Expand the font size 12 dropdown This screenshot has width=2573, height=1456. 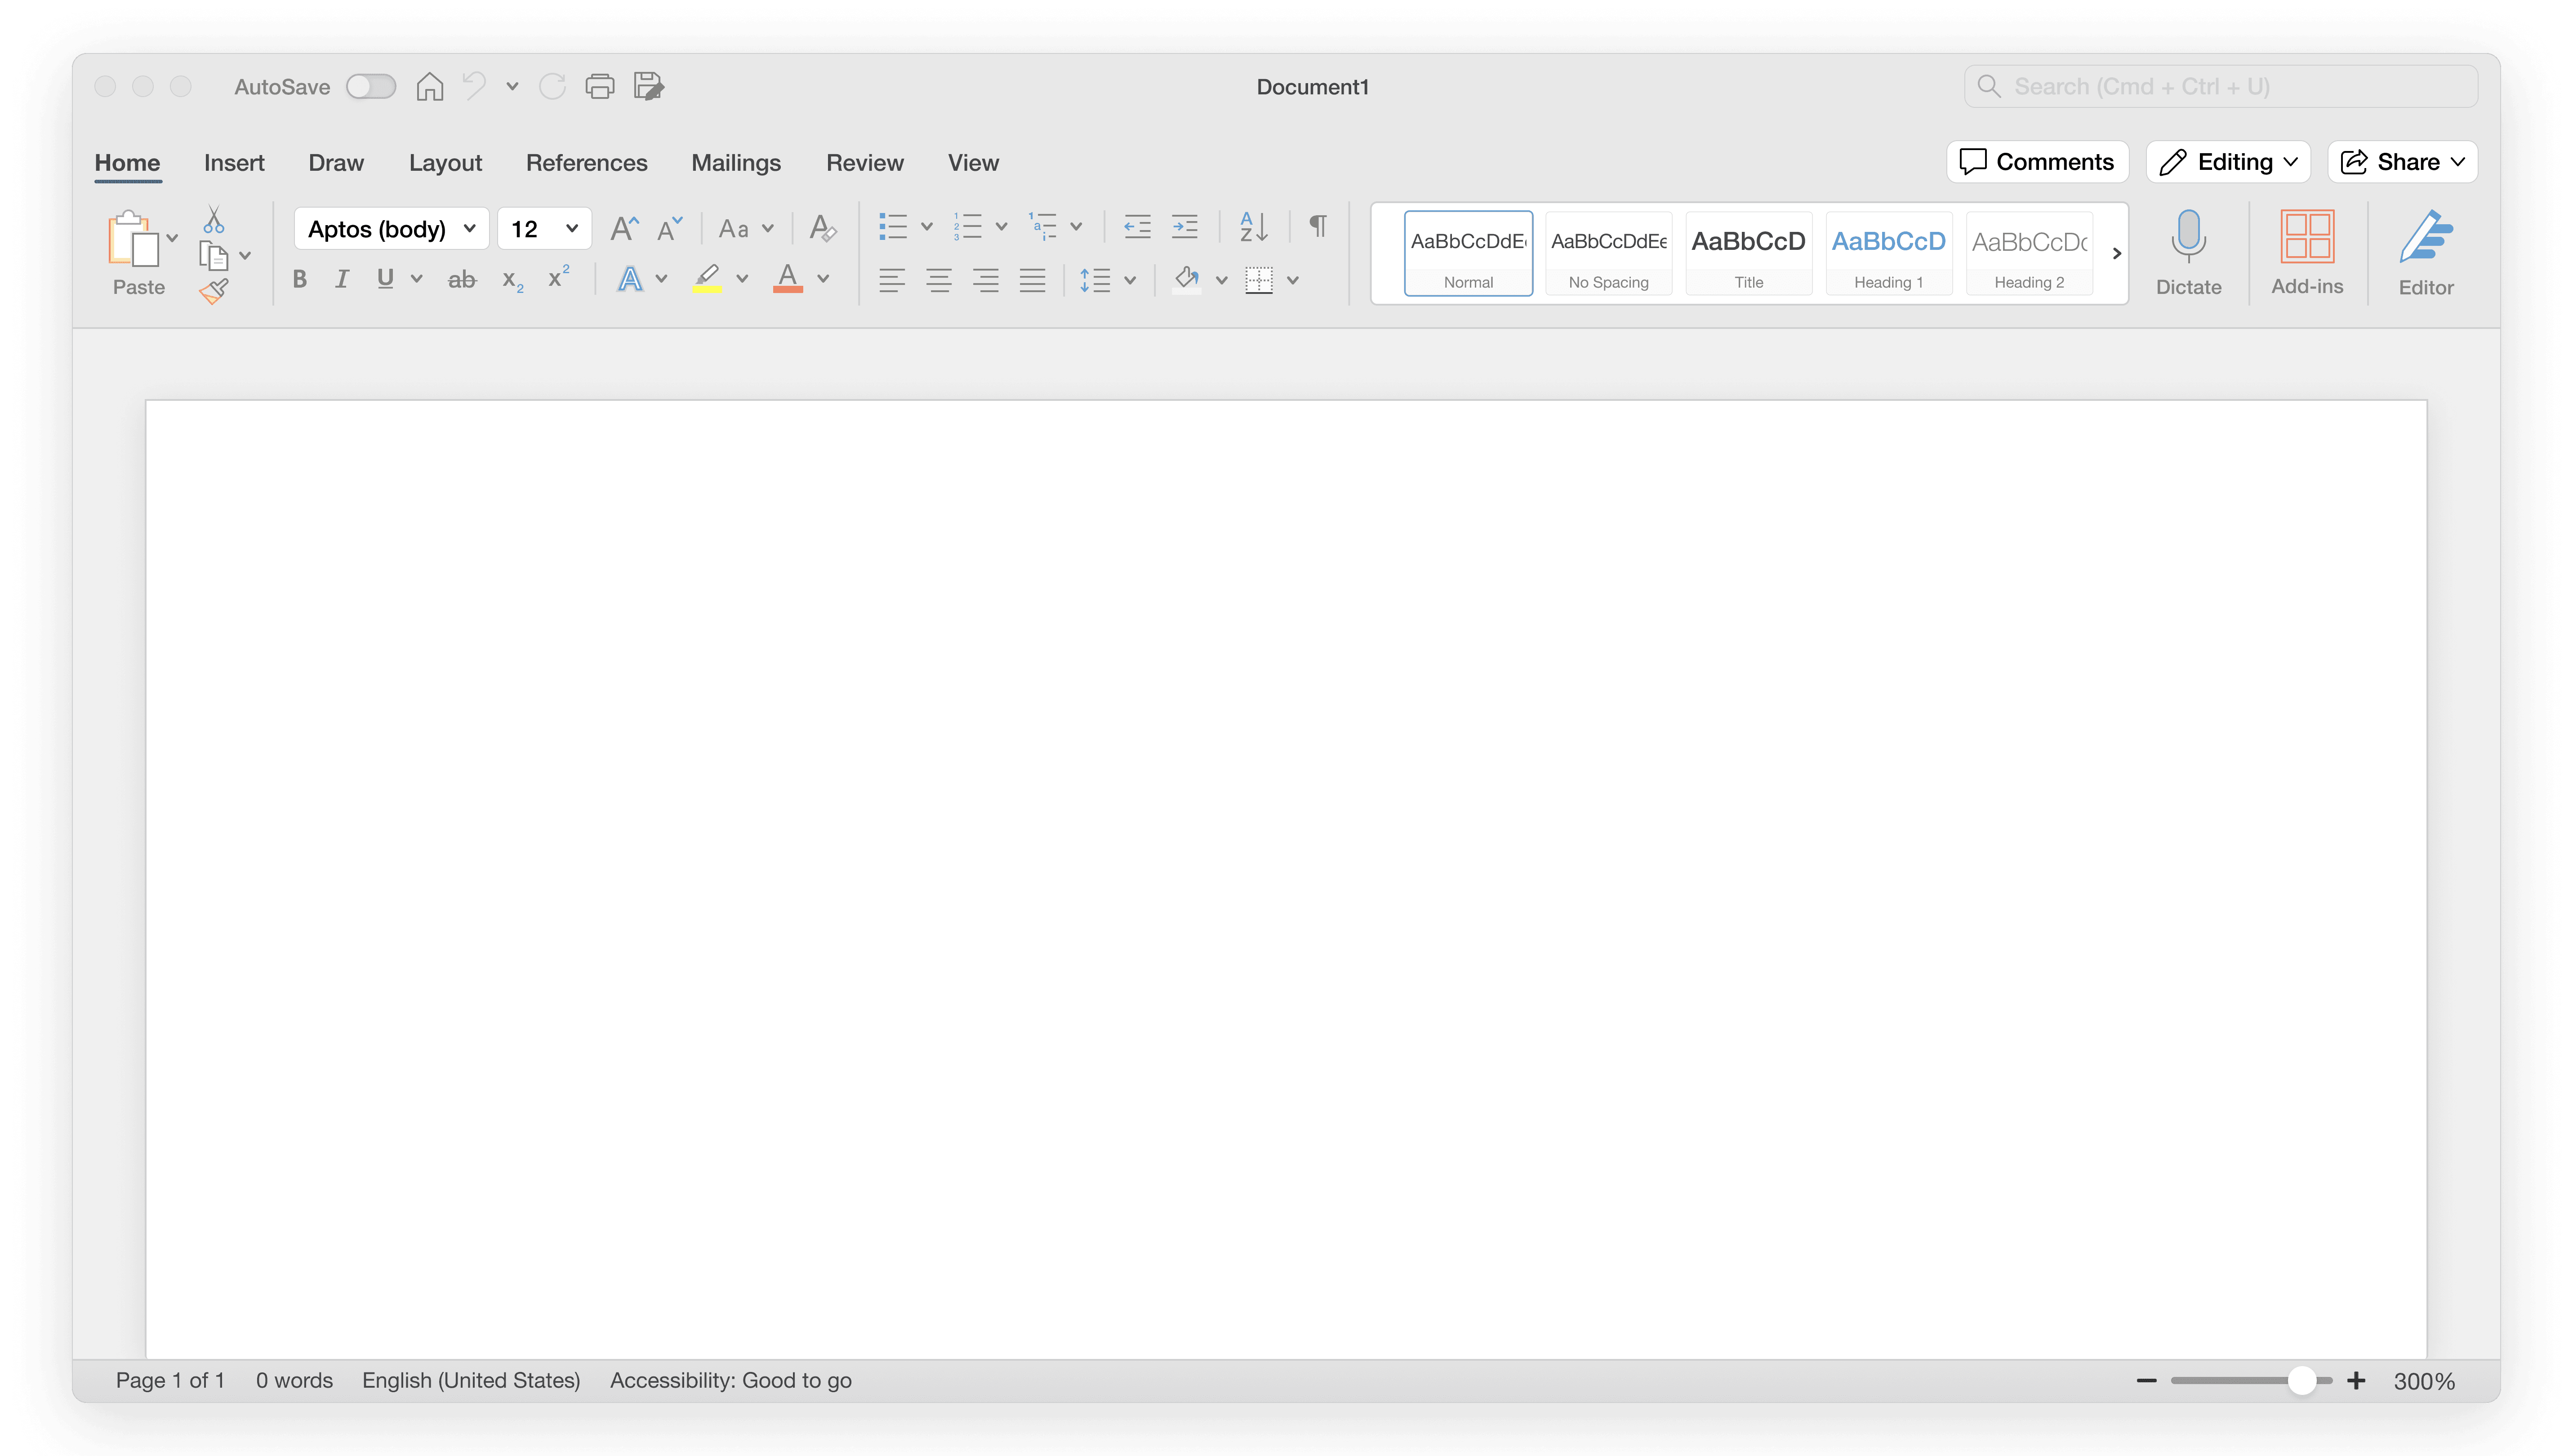[x=571, y=229]
